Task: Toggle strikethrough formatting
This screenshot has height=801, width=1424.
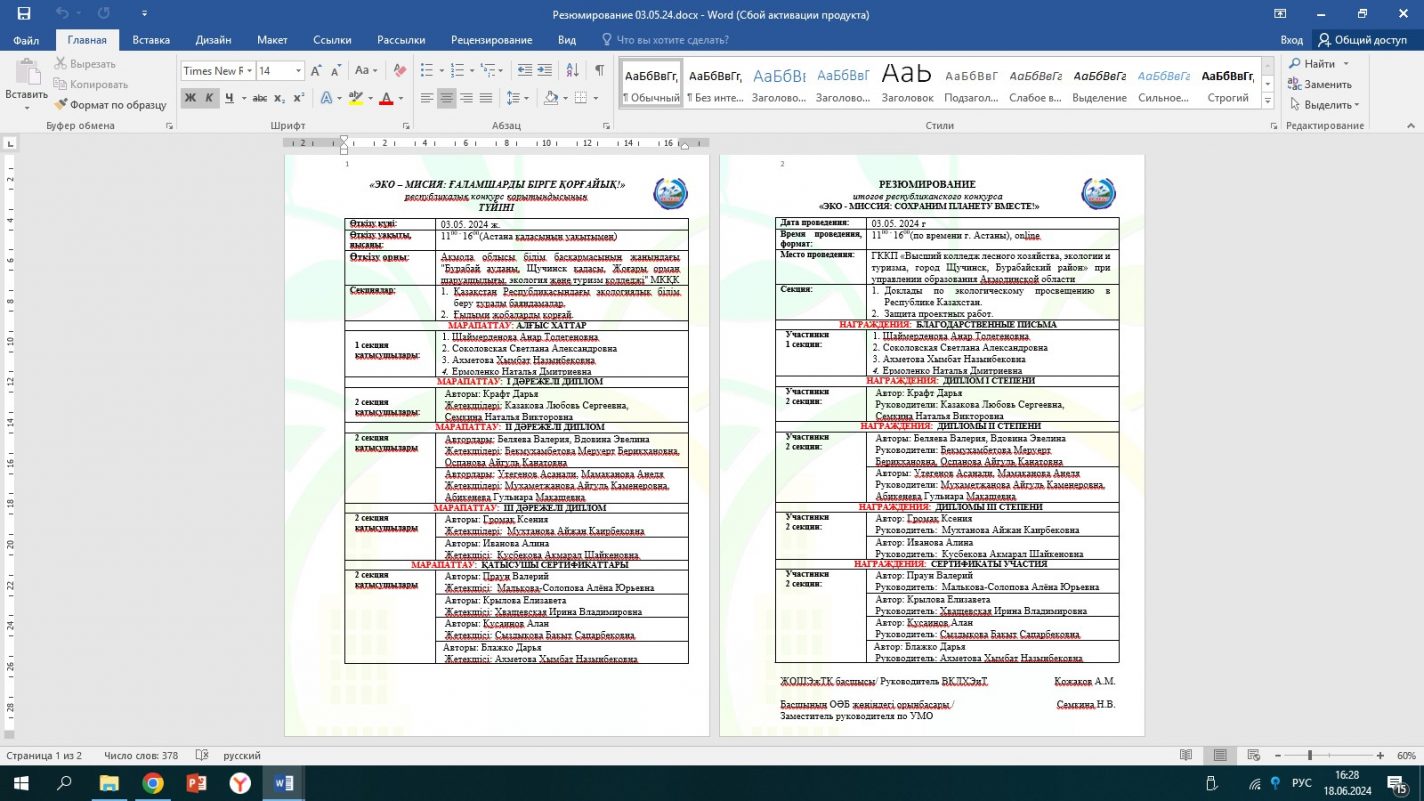Action: (x=259, y=98)
